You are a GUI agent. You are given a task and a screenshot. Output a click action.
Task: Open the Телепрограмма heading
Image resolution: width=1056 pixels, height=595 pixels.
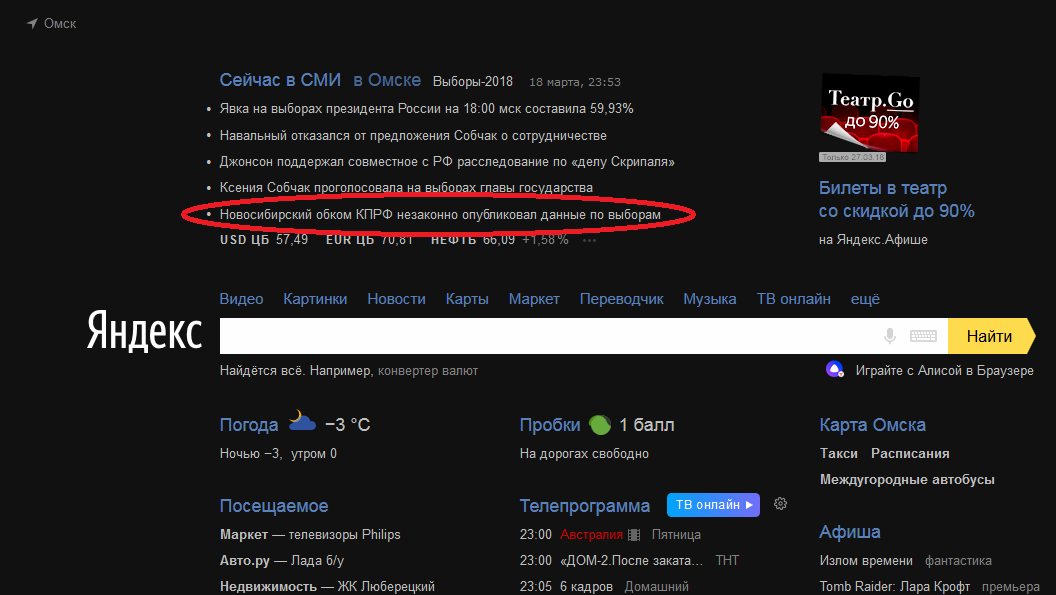pyautogui.click(x=585, y=506)
